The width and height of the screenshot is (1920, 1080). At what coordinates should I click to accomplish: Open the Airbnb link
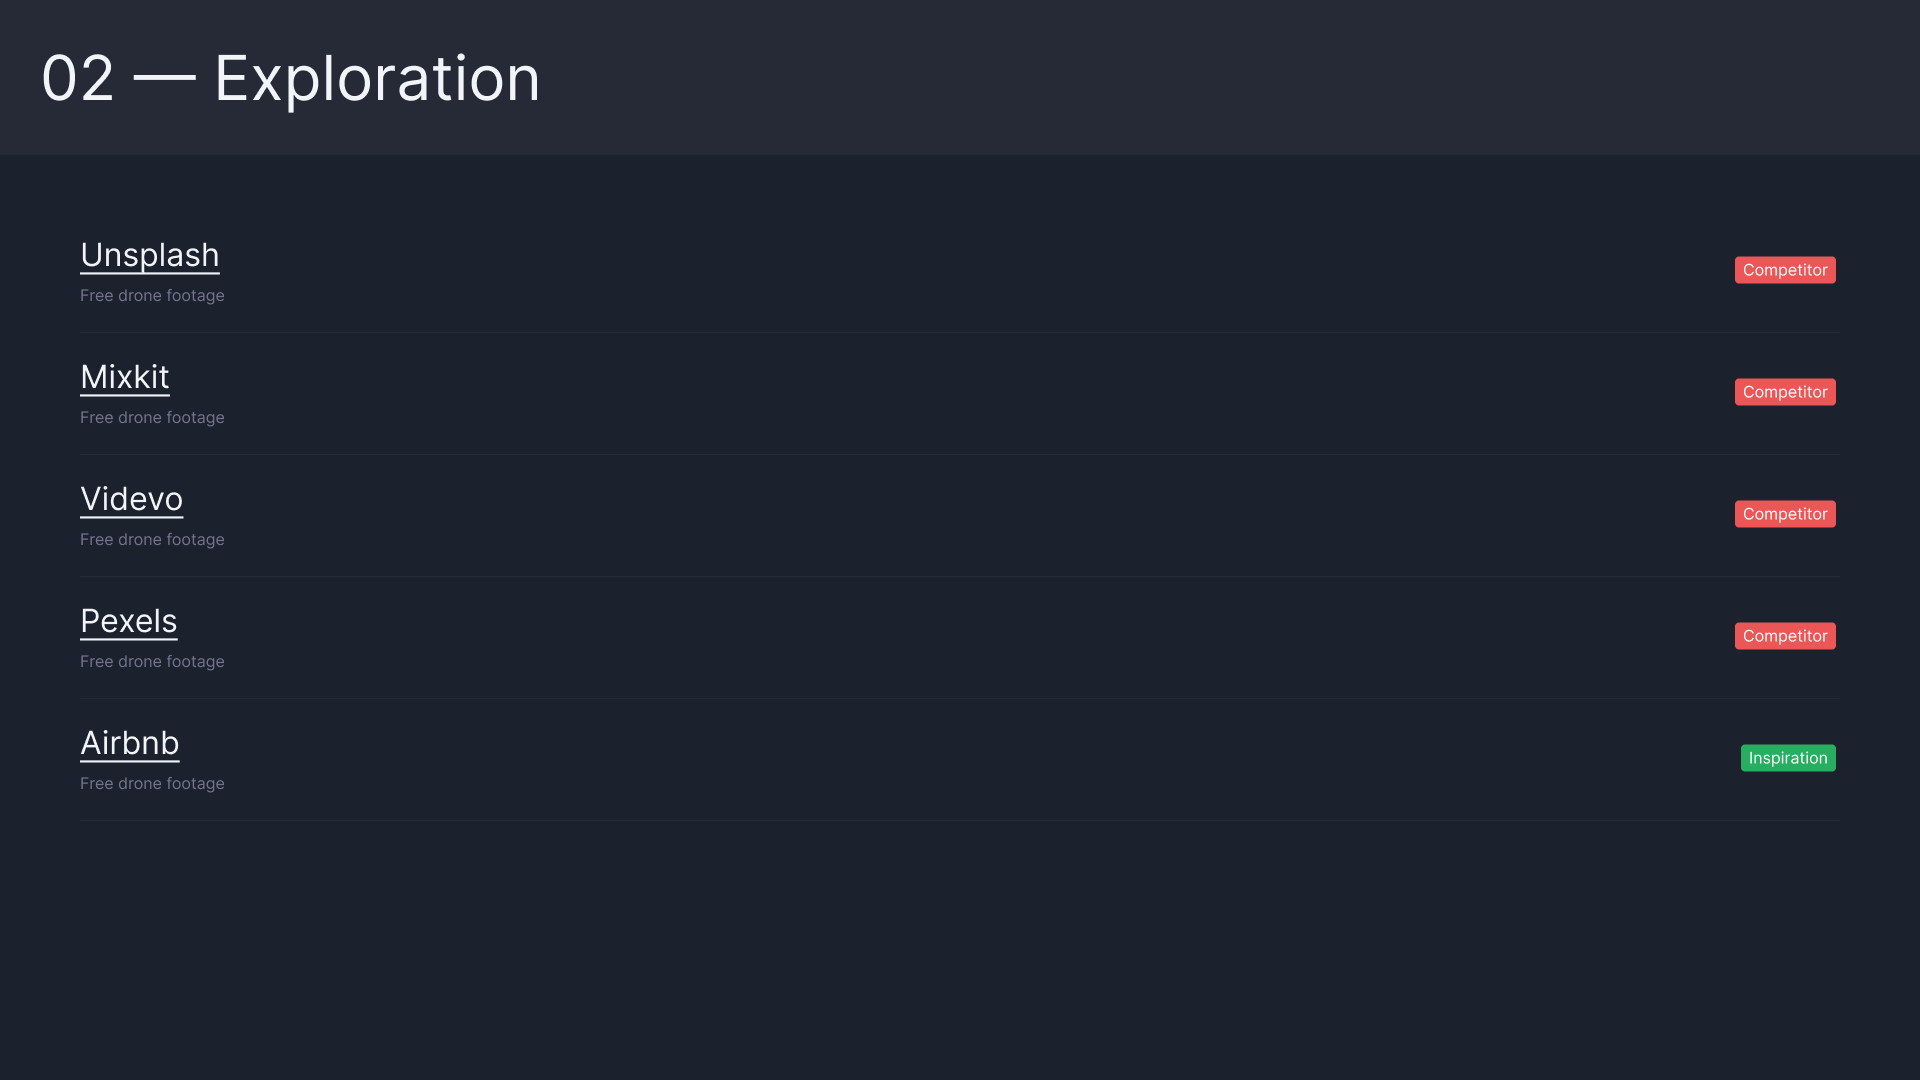pos(130,744)
